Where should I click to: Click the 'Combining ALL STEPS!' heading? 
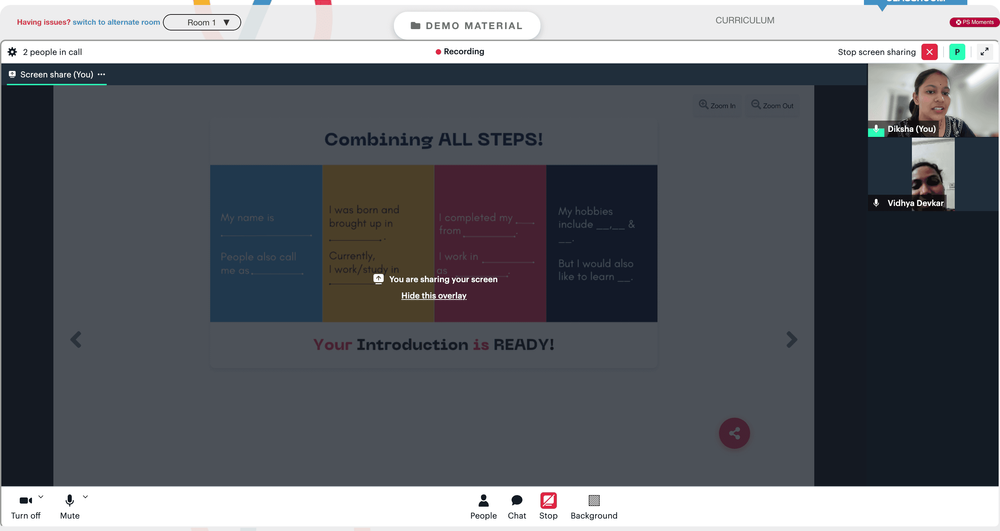click(434, 140)
